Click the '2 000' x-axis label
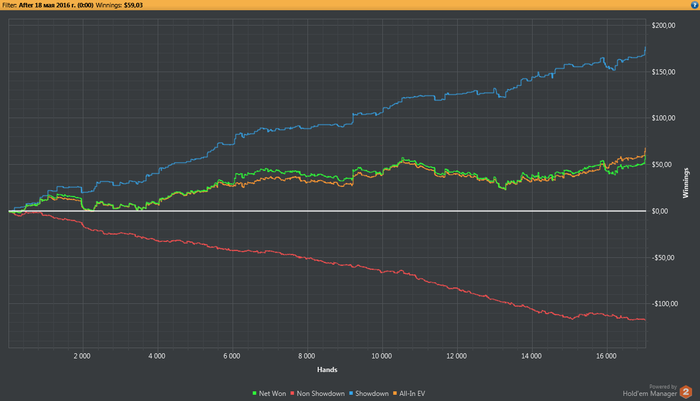 [82, 356]
